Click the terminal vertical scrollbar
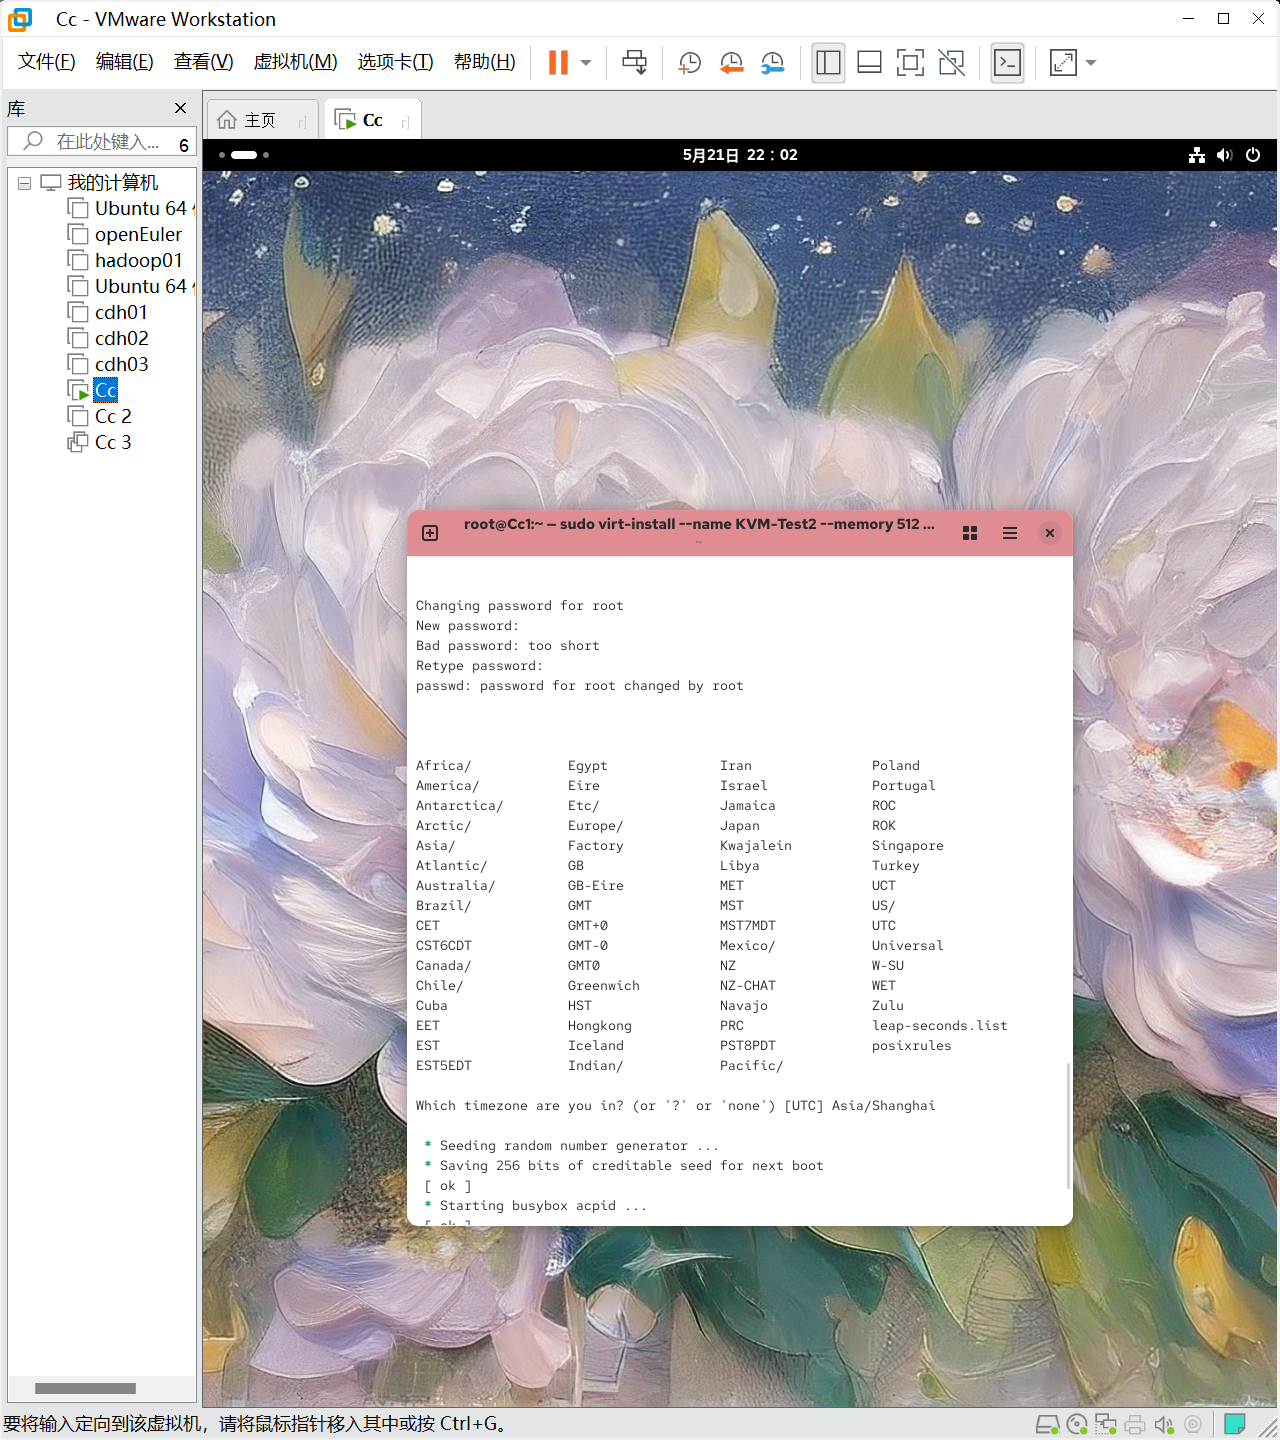The image size is (1280, 1440). pos(1068,1125)
